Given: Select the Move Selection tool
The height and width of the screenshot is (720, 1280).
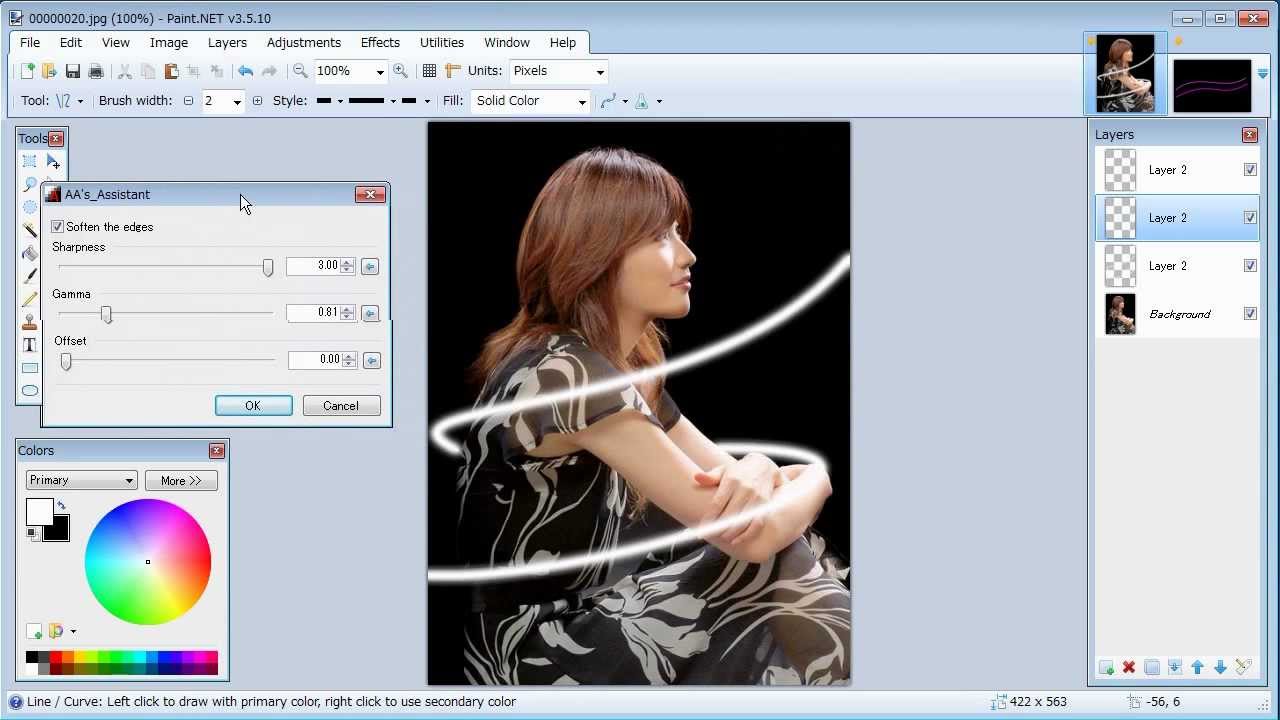Looking at the screenshot, I should (x=53, y=162).
